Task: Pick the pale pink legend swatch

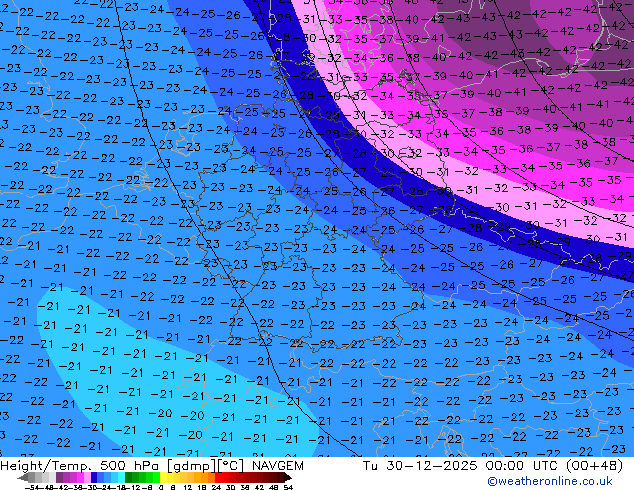Action: [x=87, y=477]
